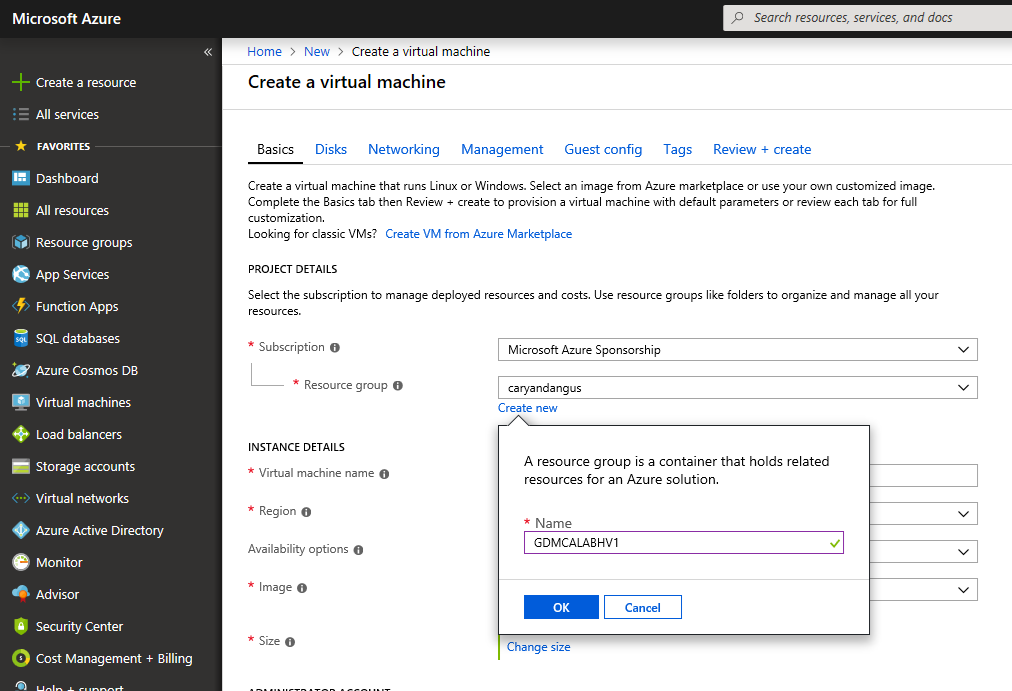
Task: Click the Dashboard icon in sidebar
Action: [x=21, y=178]
